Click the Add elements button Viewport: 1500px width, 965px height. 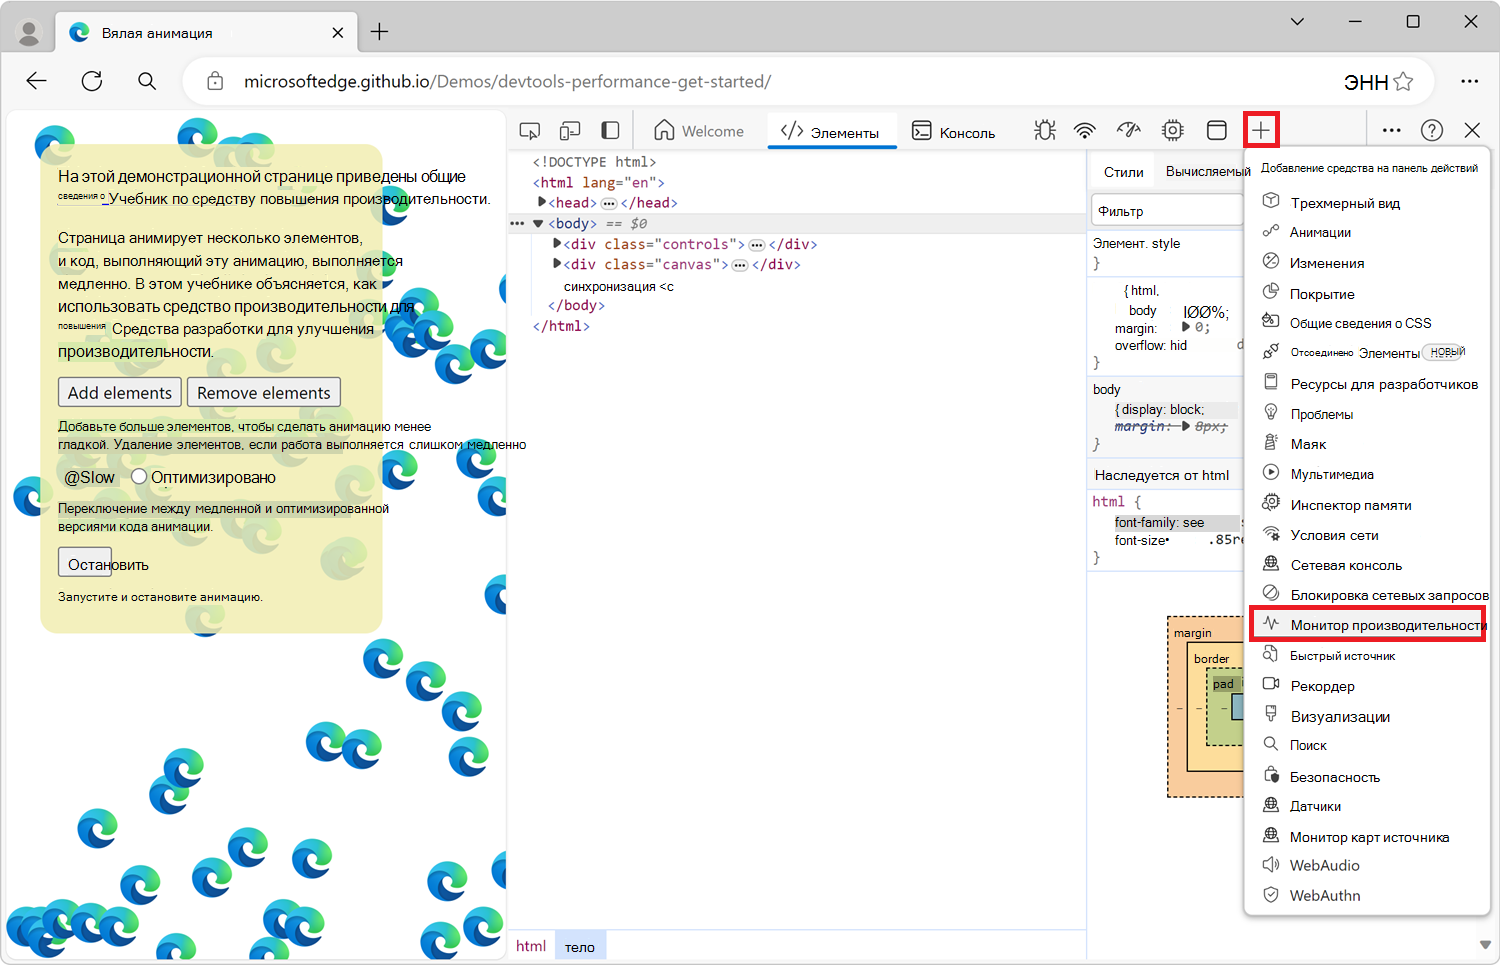tap(120, 393)
